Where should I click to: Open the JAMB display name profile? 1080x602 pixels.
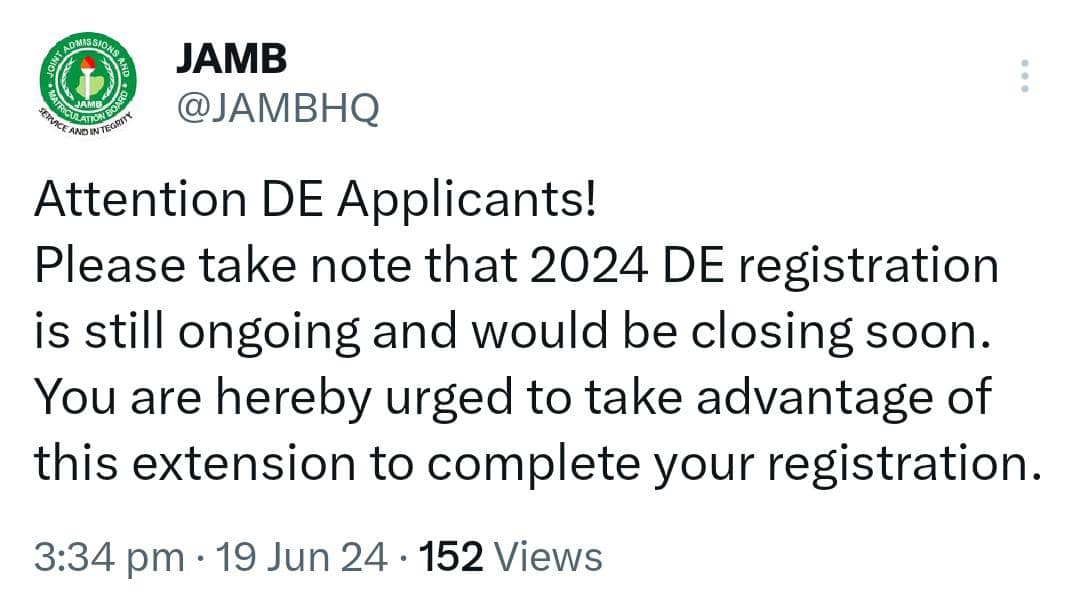coord(231,59)
